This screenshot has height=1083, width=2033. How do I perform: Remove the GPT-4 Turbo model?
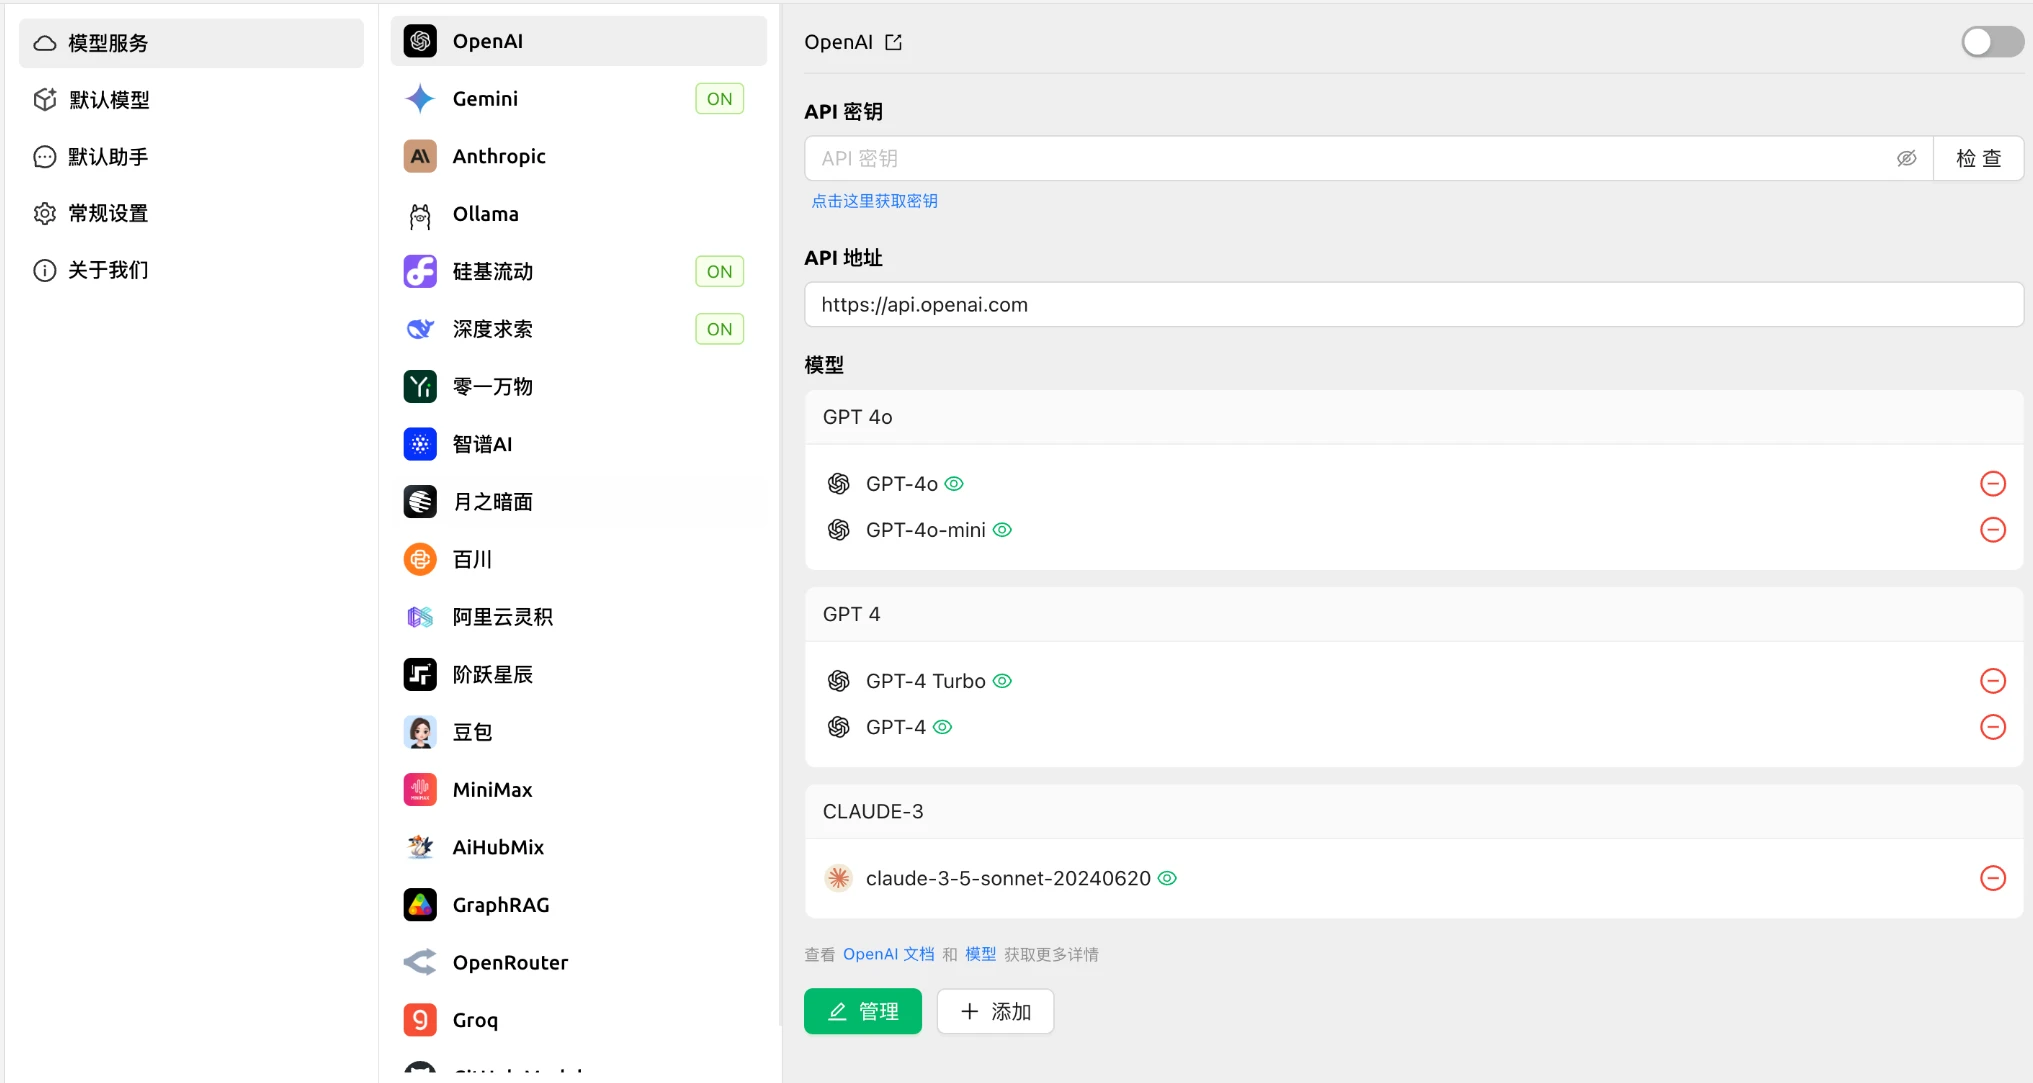click(1992, 681)
